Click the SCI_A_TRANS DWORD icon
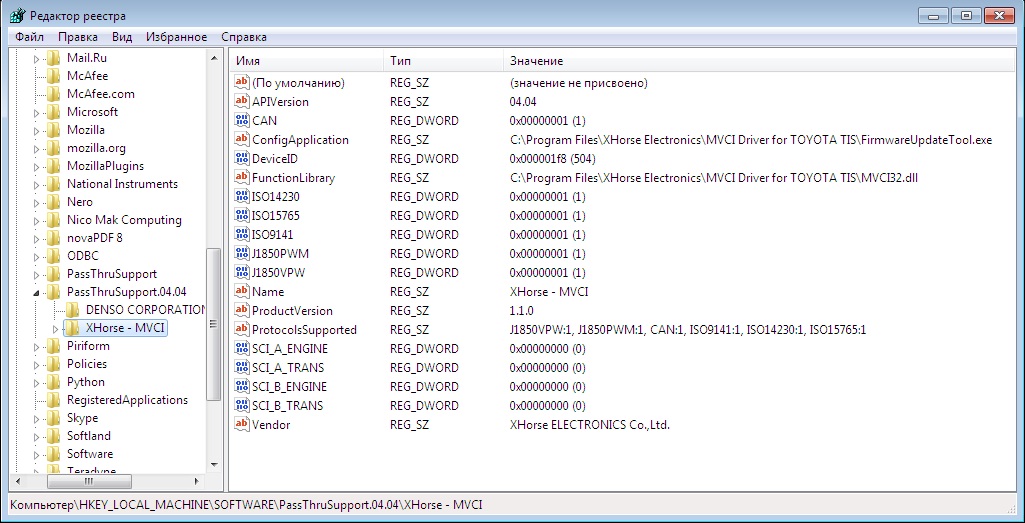 (x=242, y=367)
